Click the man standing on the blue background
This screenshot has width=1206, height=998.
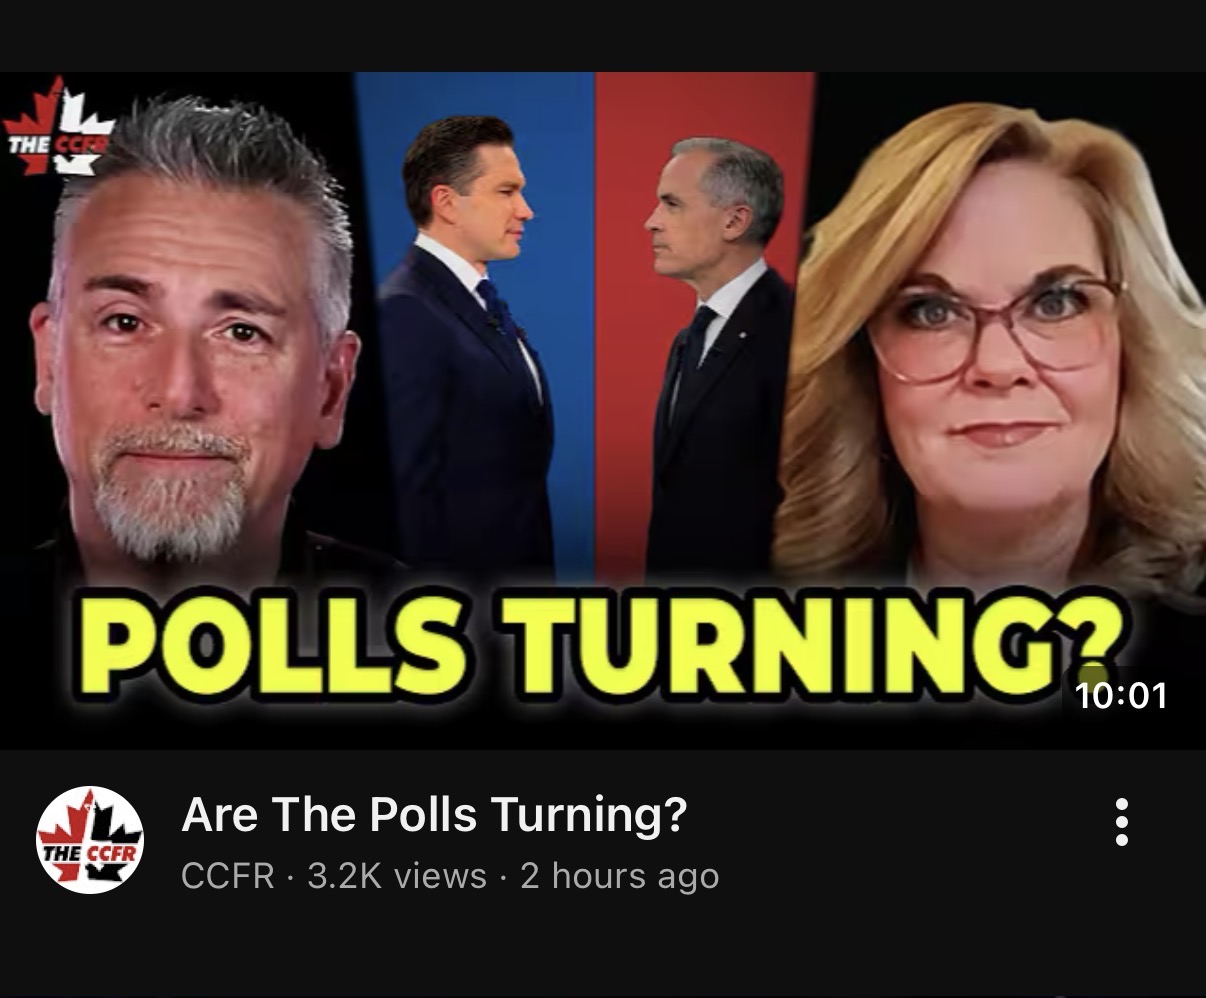[x=466, y=350]
